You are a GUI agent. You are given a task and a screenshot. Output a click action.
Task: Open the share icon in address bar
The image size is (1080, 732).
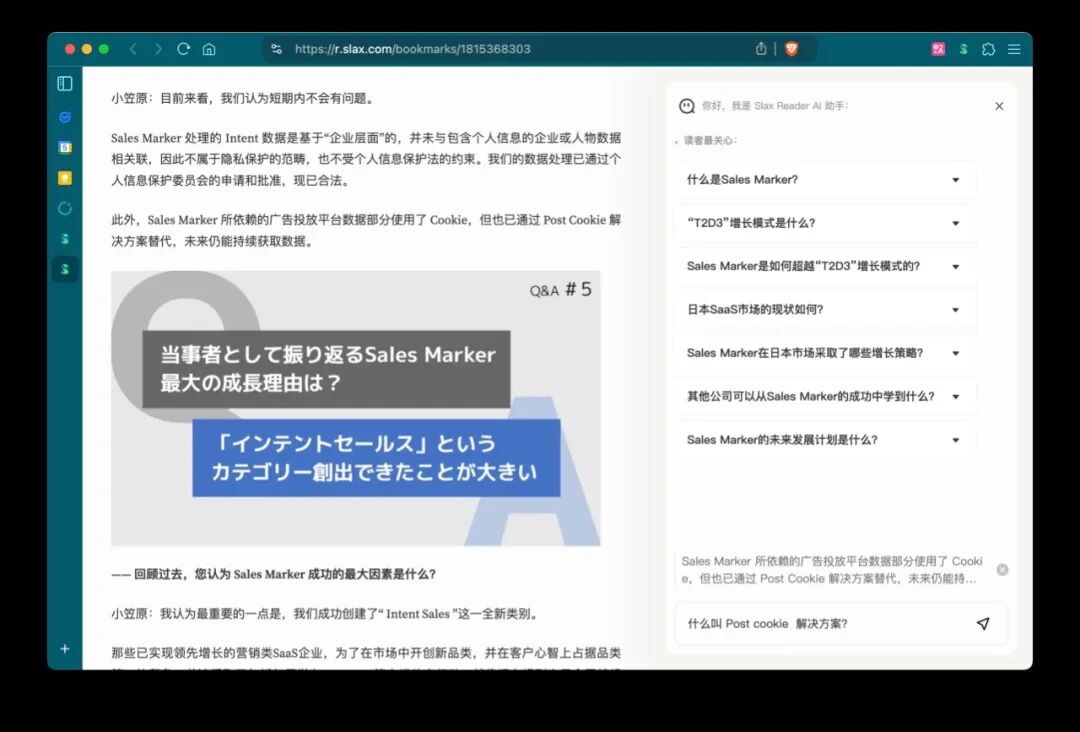[x=760, y=49]
